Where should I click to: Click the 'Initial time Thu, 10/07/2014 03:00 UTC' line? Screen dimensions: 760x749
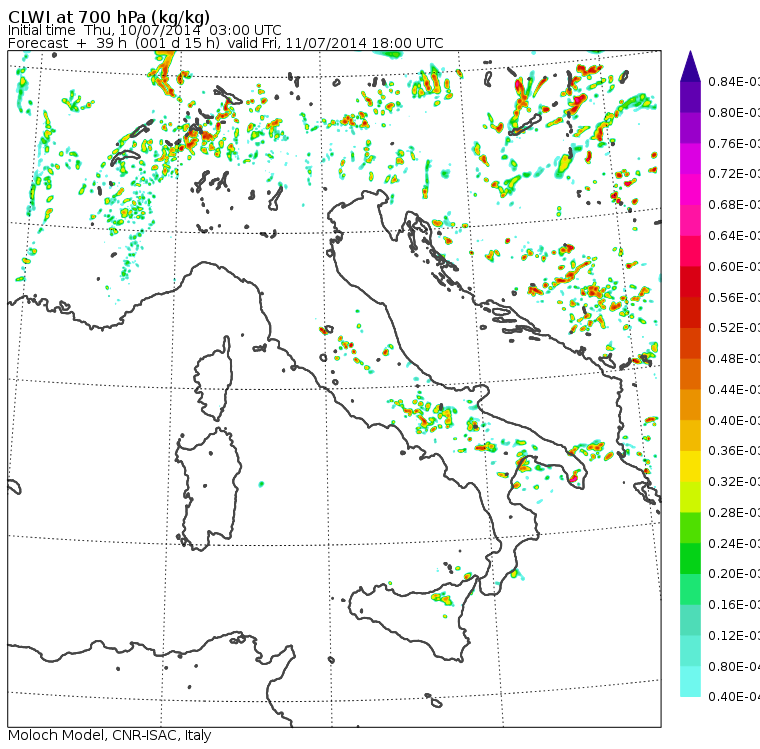coord(144,30)
